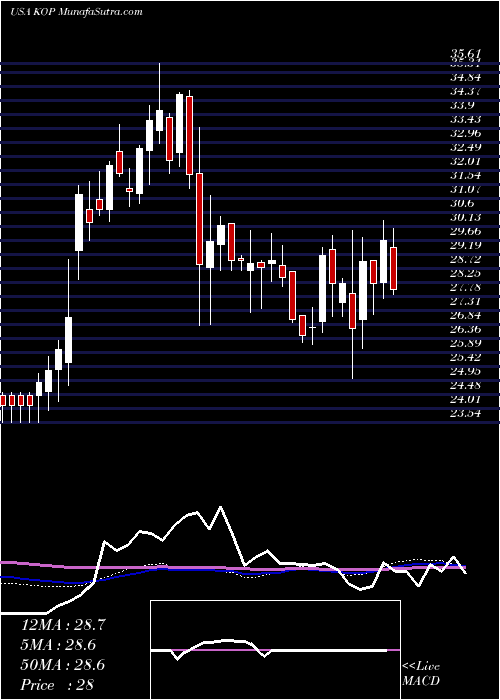
Task: Click the 5MA : 28.6 indicator text
Action: [x=58, y=645]
